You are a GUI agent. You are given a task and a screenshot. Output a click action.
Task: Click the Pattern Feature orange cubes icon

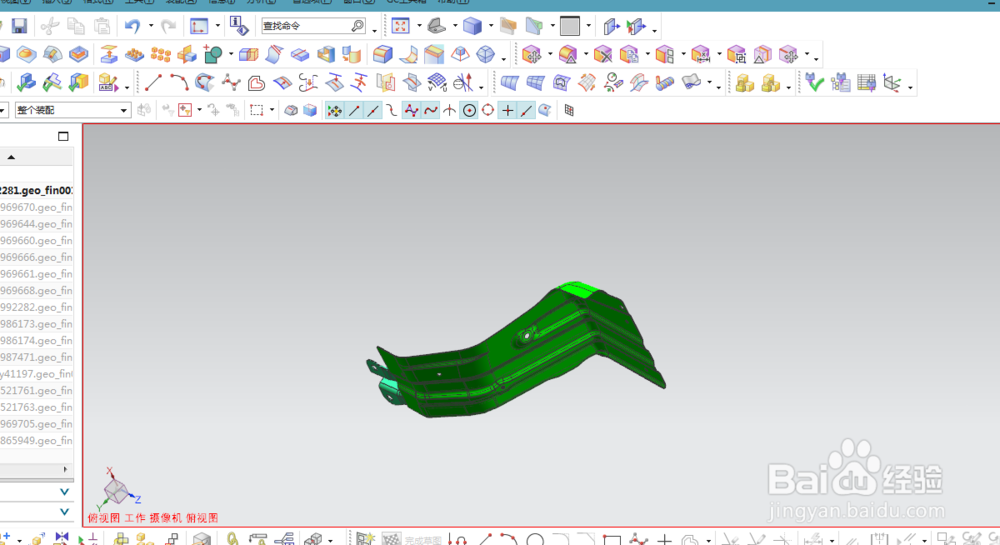point(161,55)
